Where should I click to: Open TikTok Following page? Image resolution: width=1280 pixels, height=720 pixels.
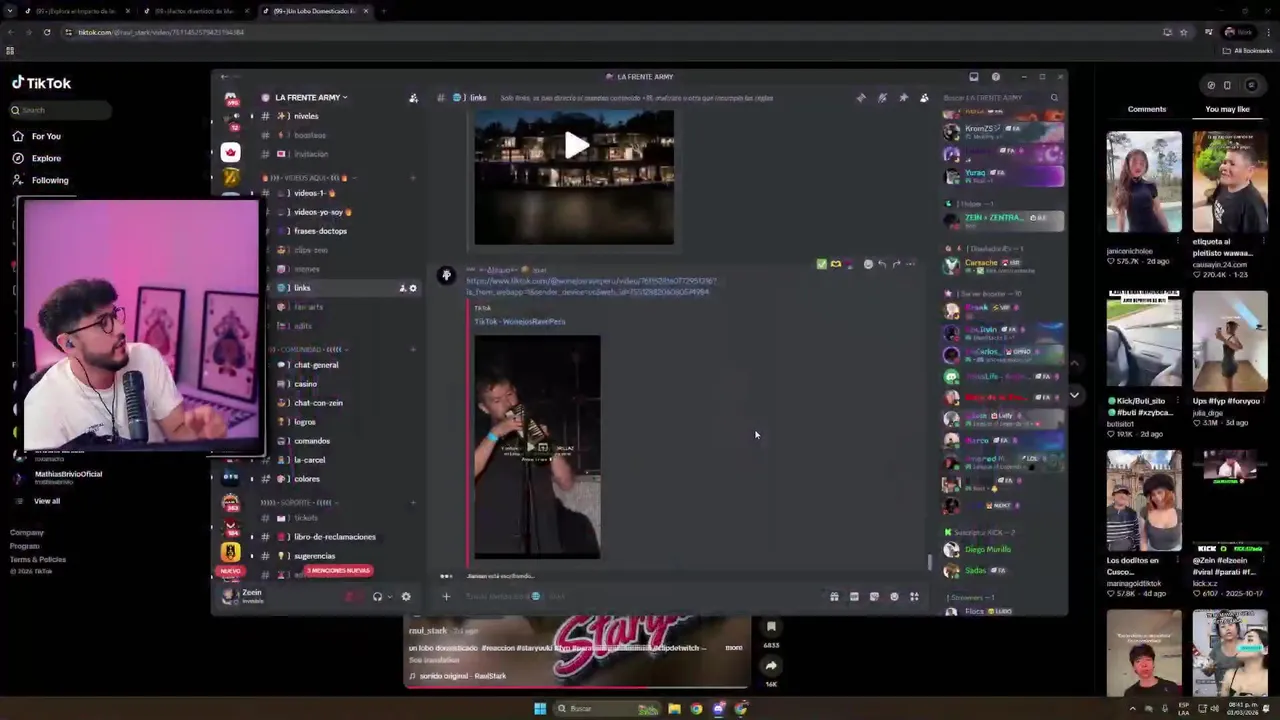pos(50,180)
